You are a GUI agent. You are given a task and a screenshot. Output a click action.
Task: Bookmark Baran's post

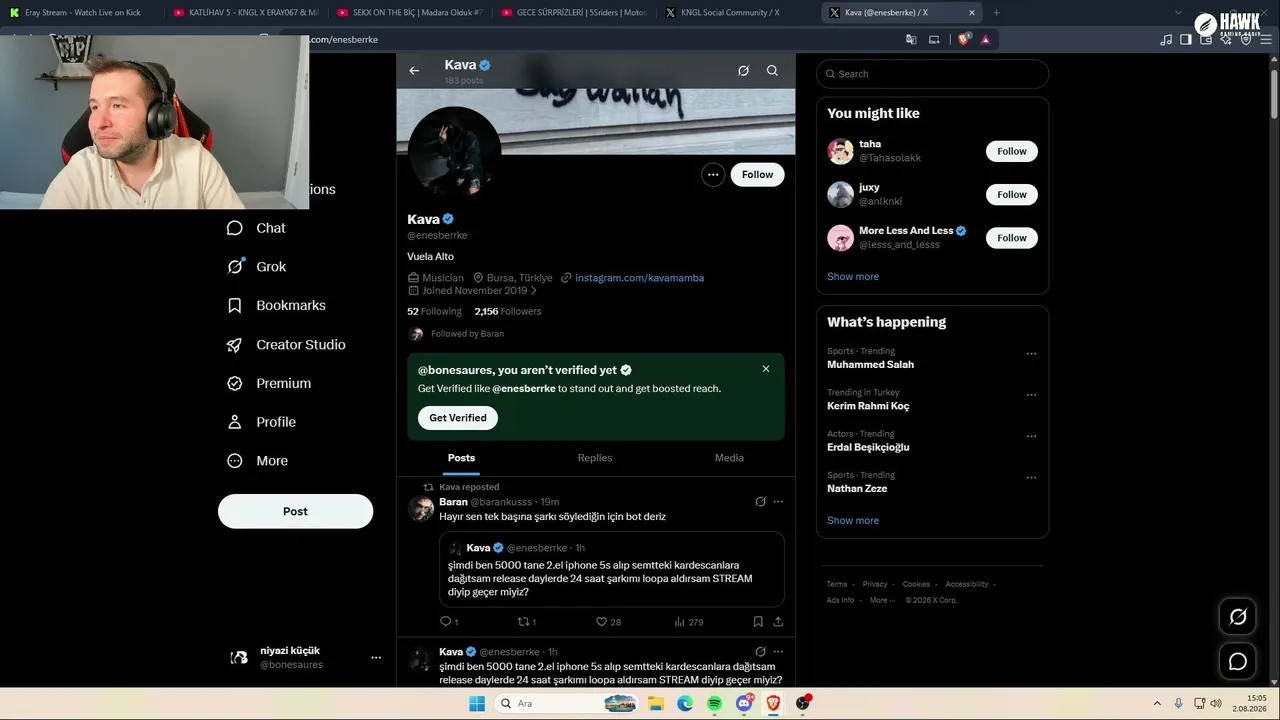point(758,622)
